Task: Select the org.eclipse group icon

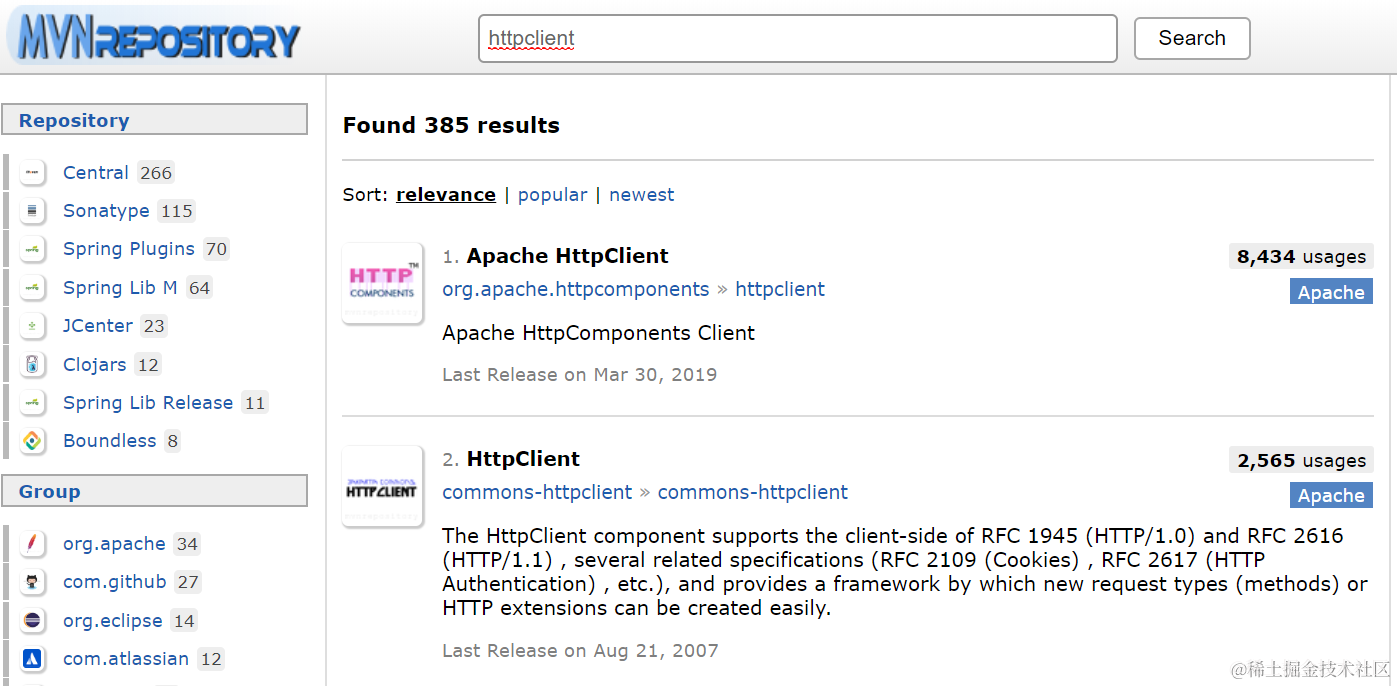Action: pyautogui.click(x=33, y=621)
